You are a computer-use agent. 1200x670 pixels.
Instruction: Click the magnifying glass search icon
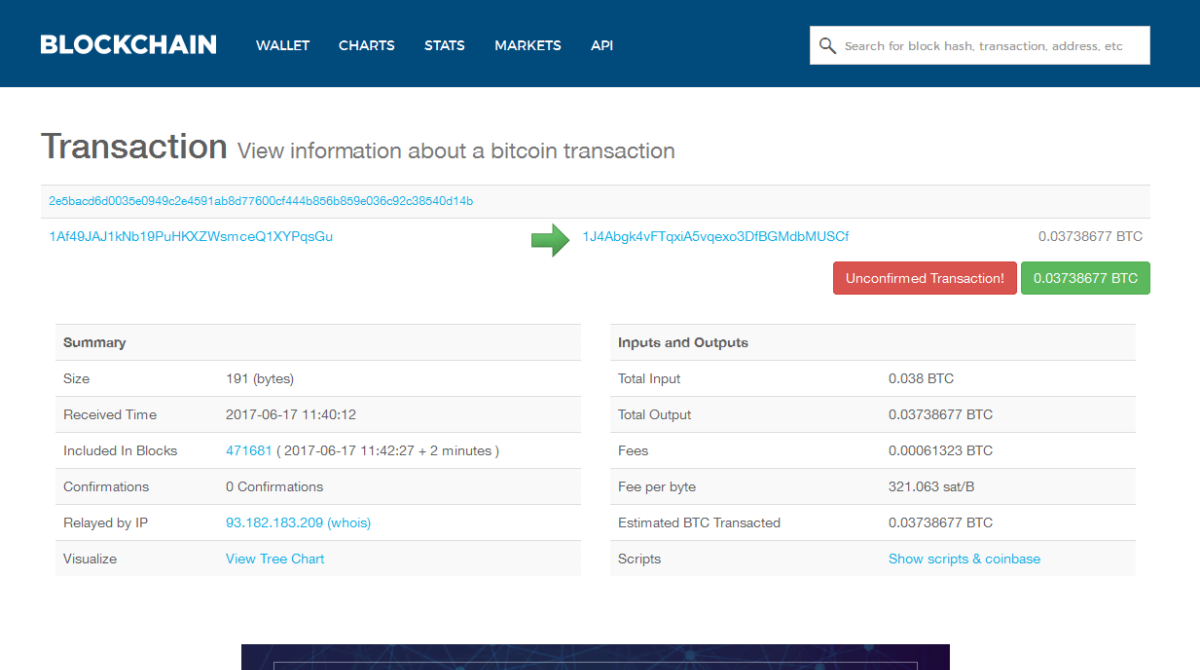click(827, 46)
